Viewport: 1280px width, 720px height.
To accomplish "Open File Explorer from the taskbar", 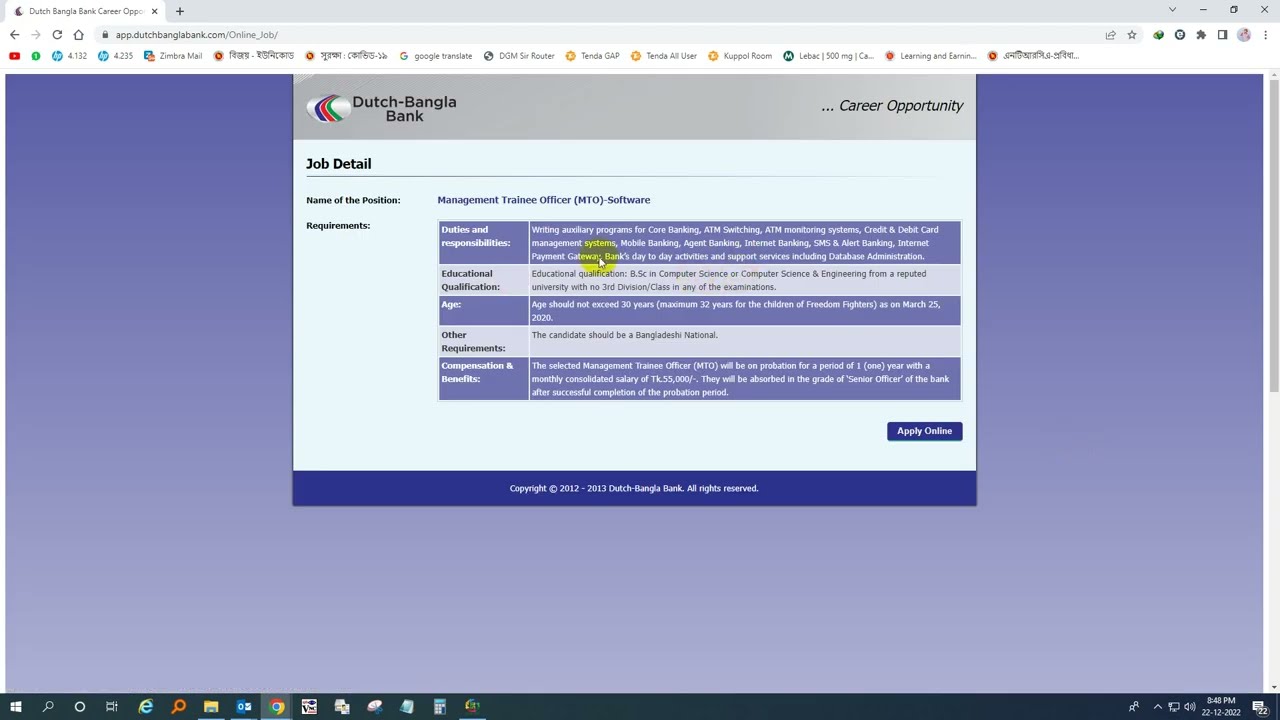I will tap(211, 707).
